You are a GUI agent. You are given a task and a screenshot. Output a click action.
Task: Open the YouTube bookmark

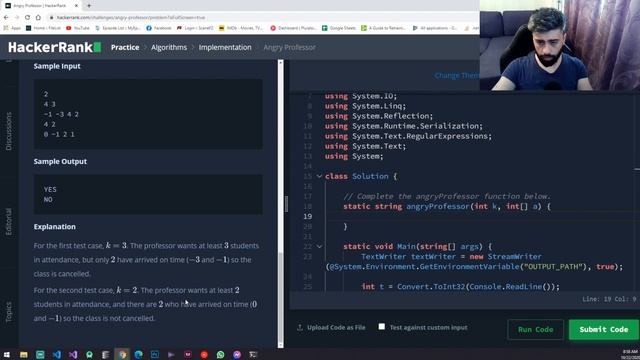(78, 28)
